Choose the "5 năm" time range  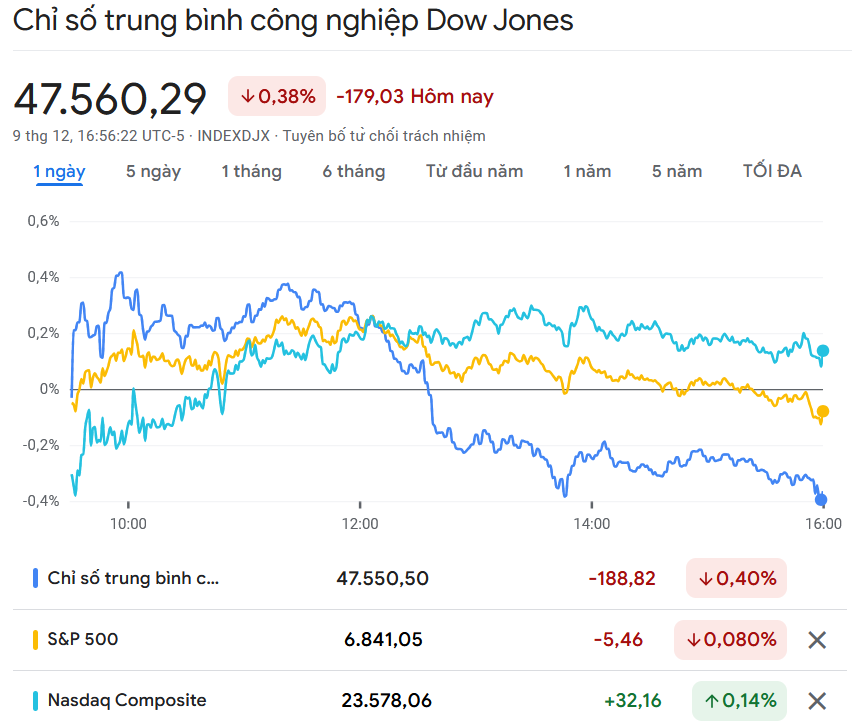pos(677,171)
